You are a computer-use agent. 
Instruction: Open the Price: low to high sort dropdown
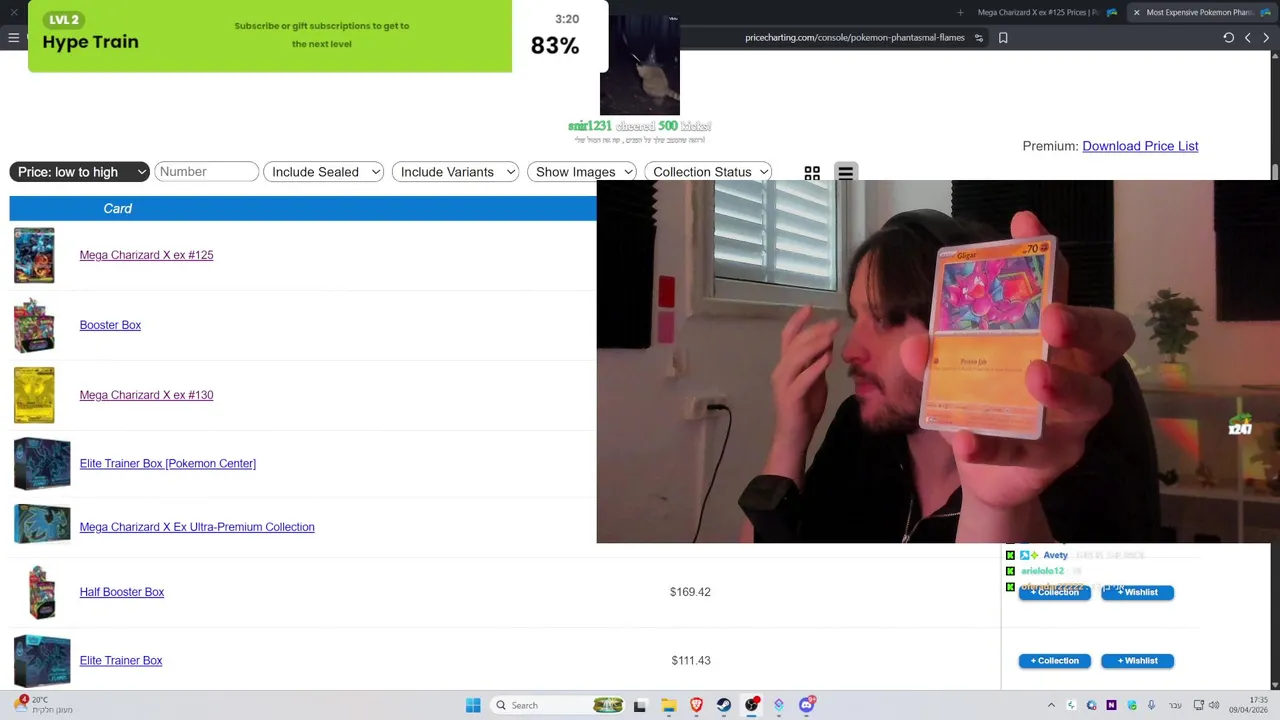click(x=80, y=172)
